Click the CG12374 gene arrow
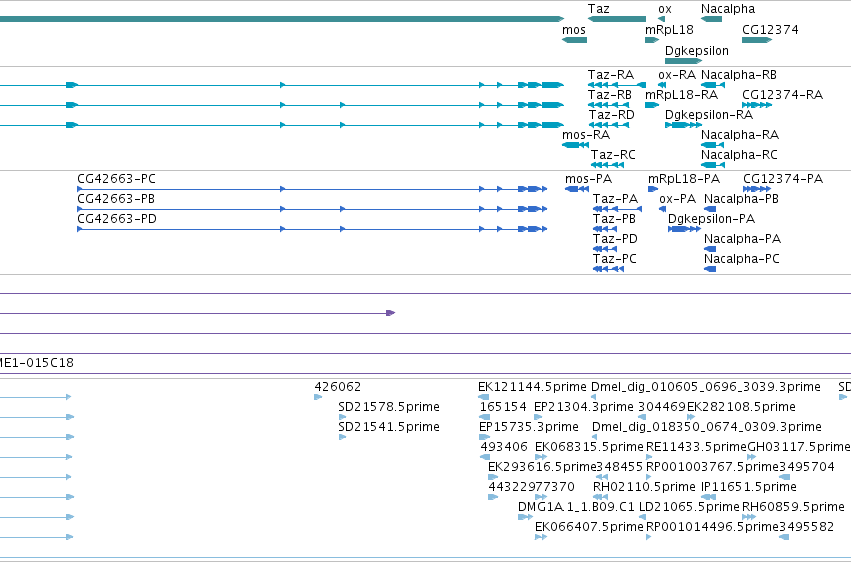851x562 pixels. [757, 40]
